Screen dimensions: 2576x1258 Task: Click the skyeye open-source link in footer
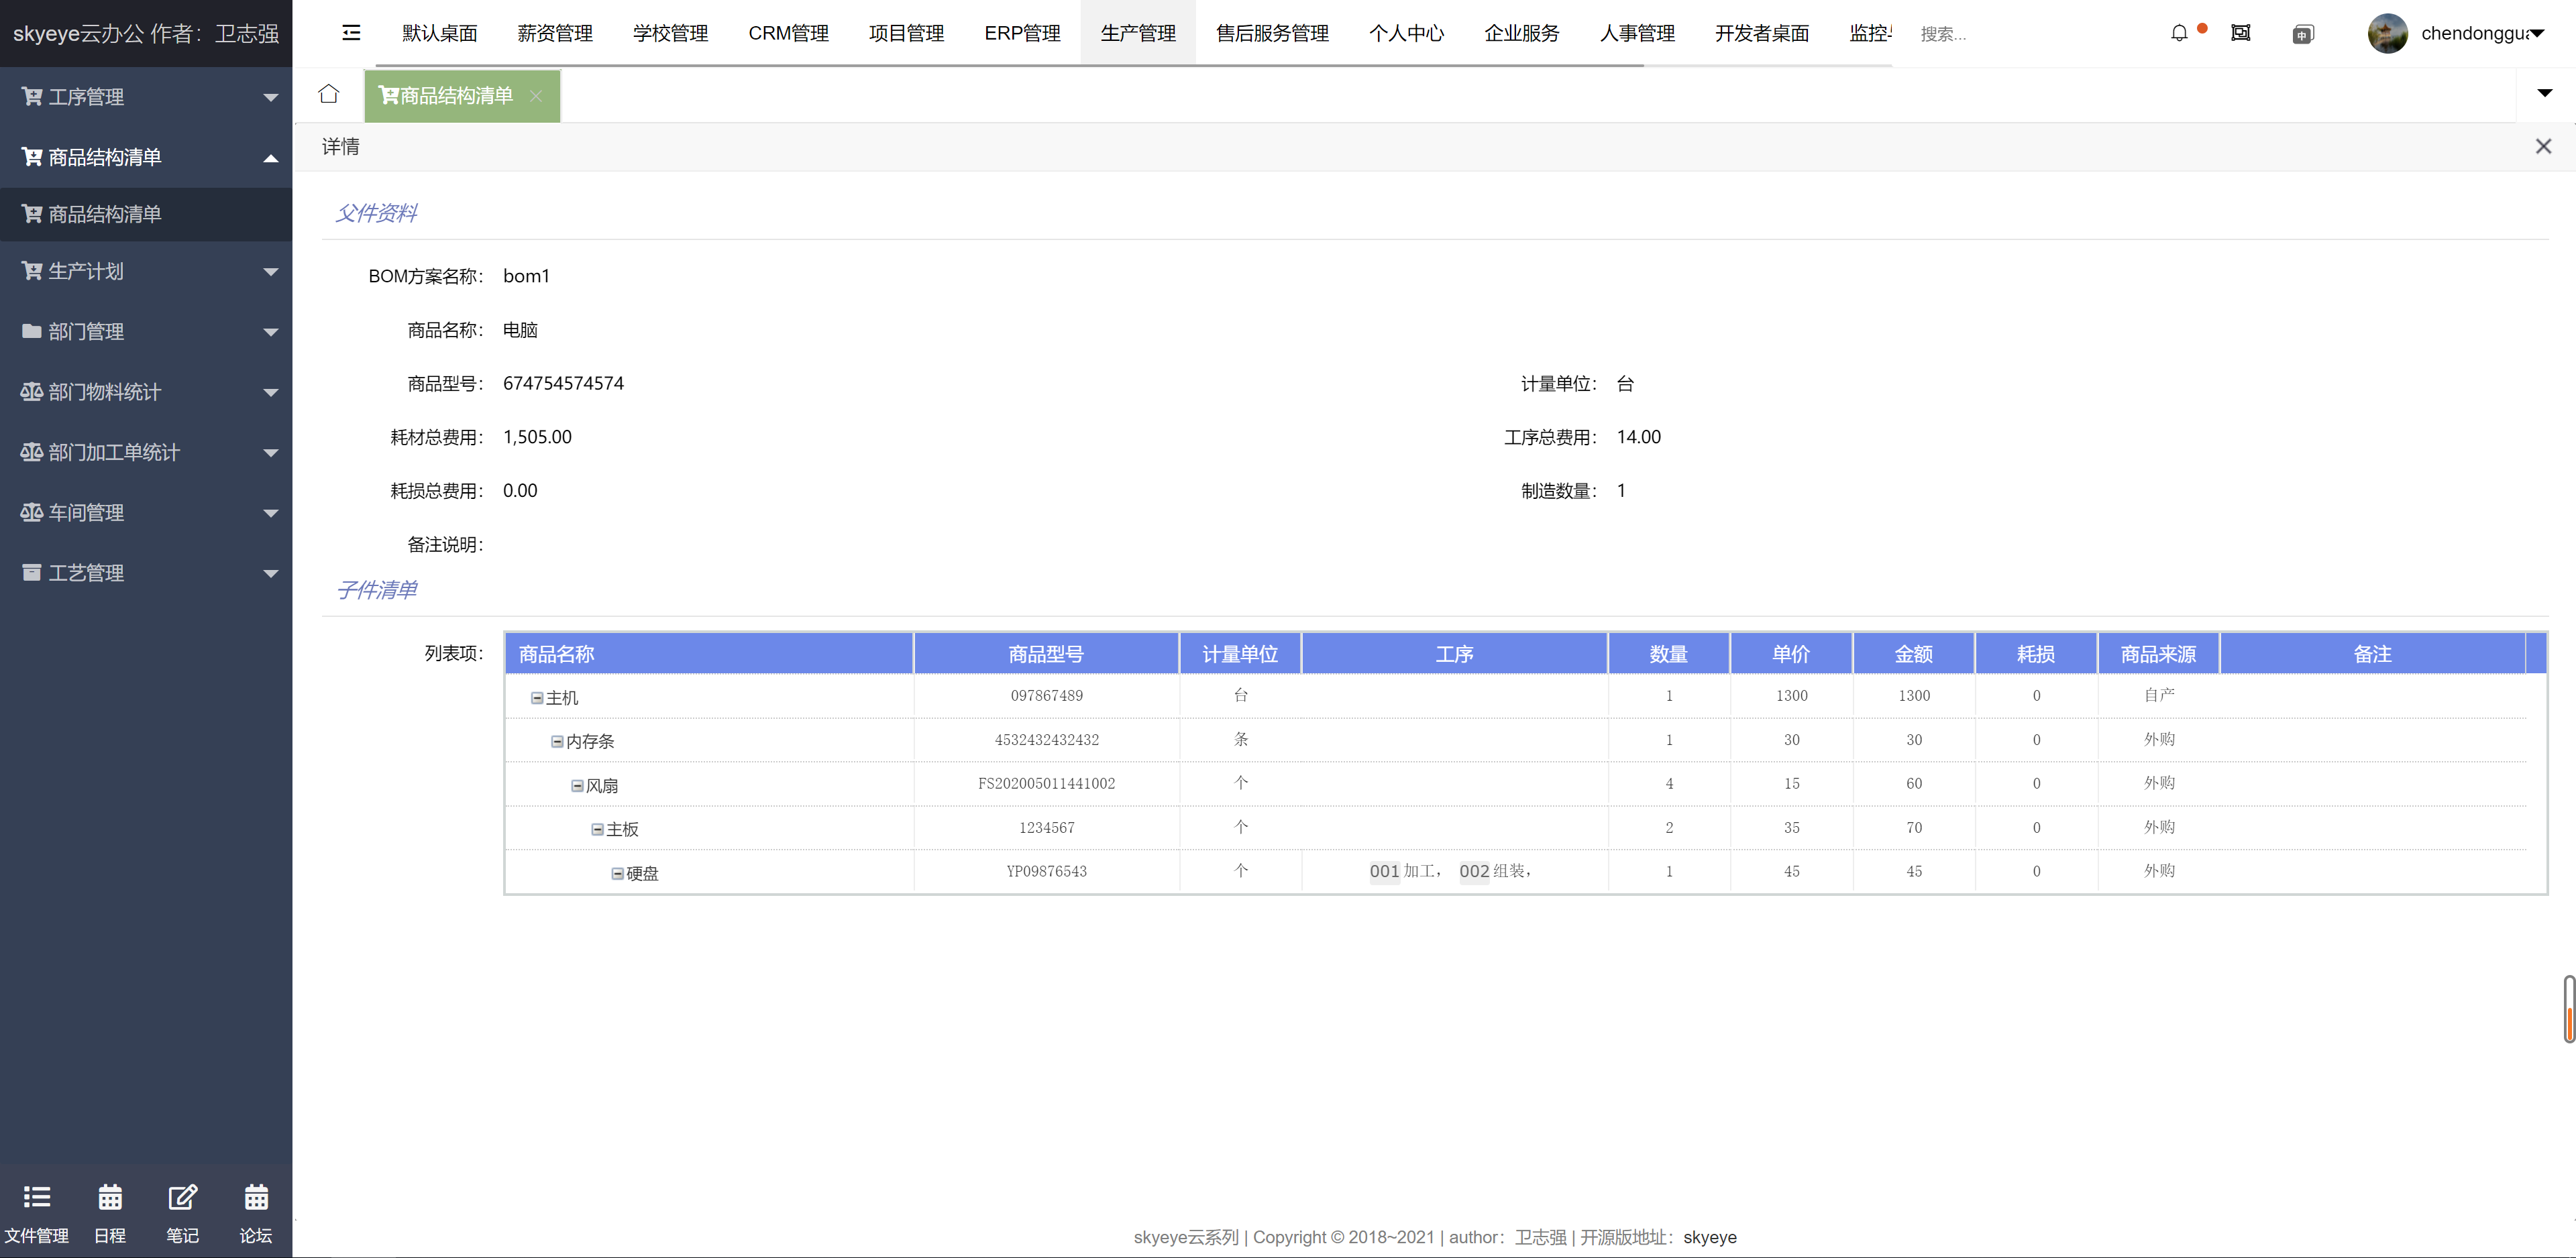(1709, 1237)
